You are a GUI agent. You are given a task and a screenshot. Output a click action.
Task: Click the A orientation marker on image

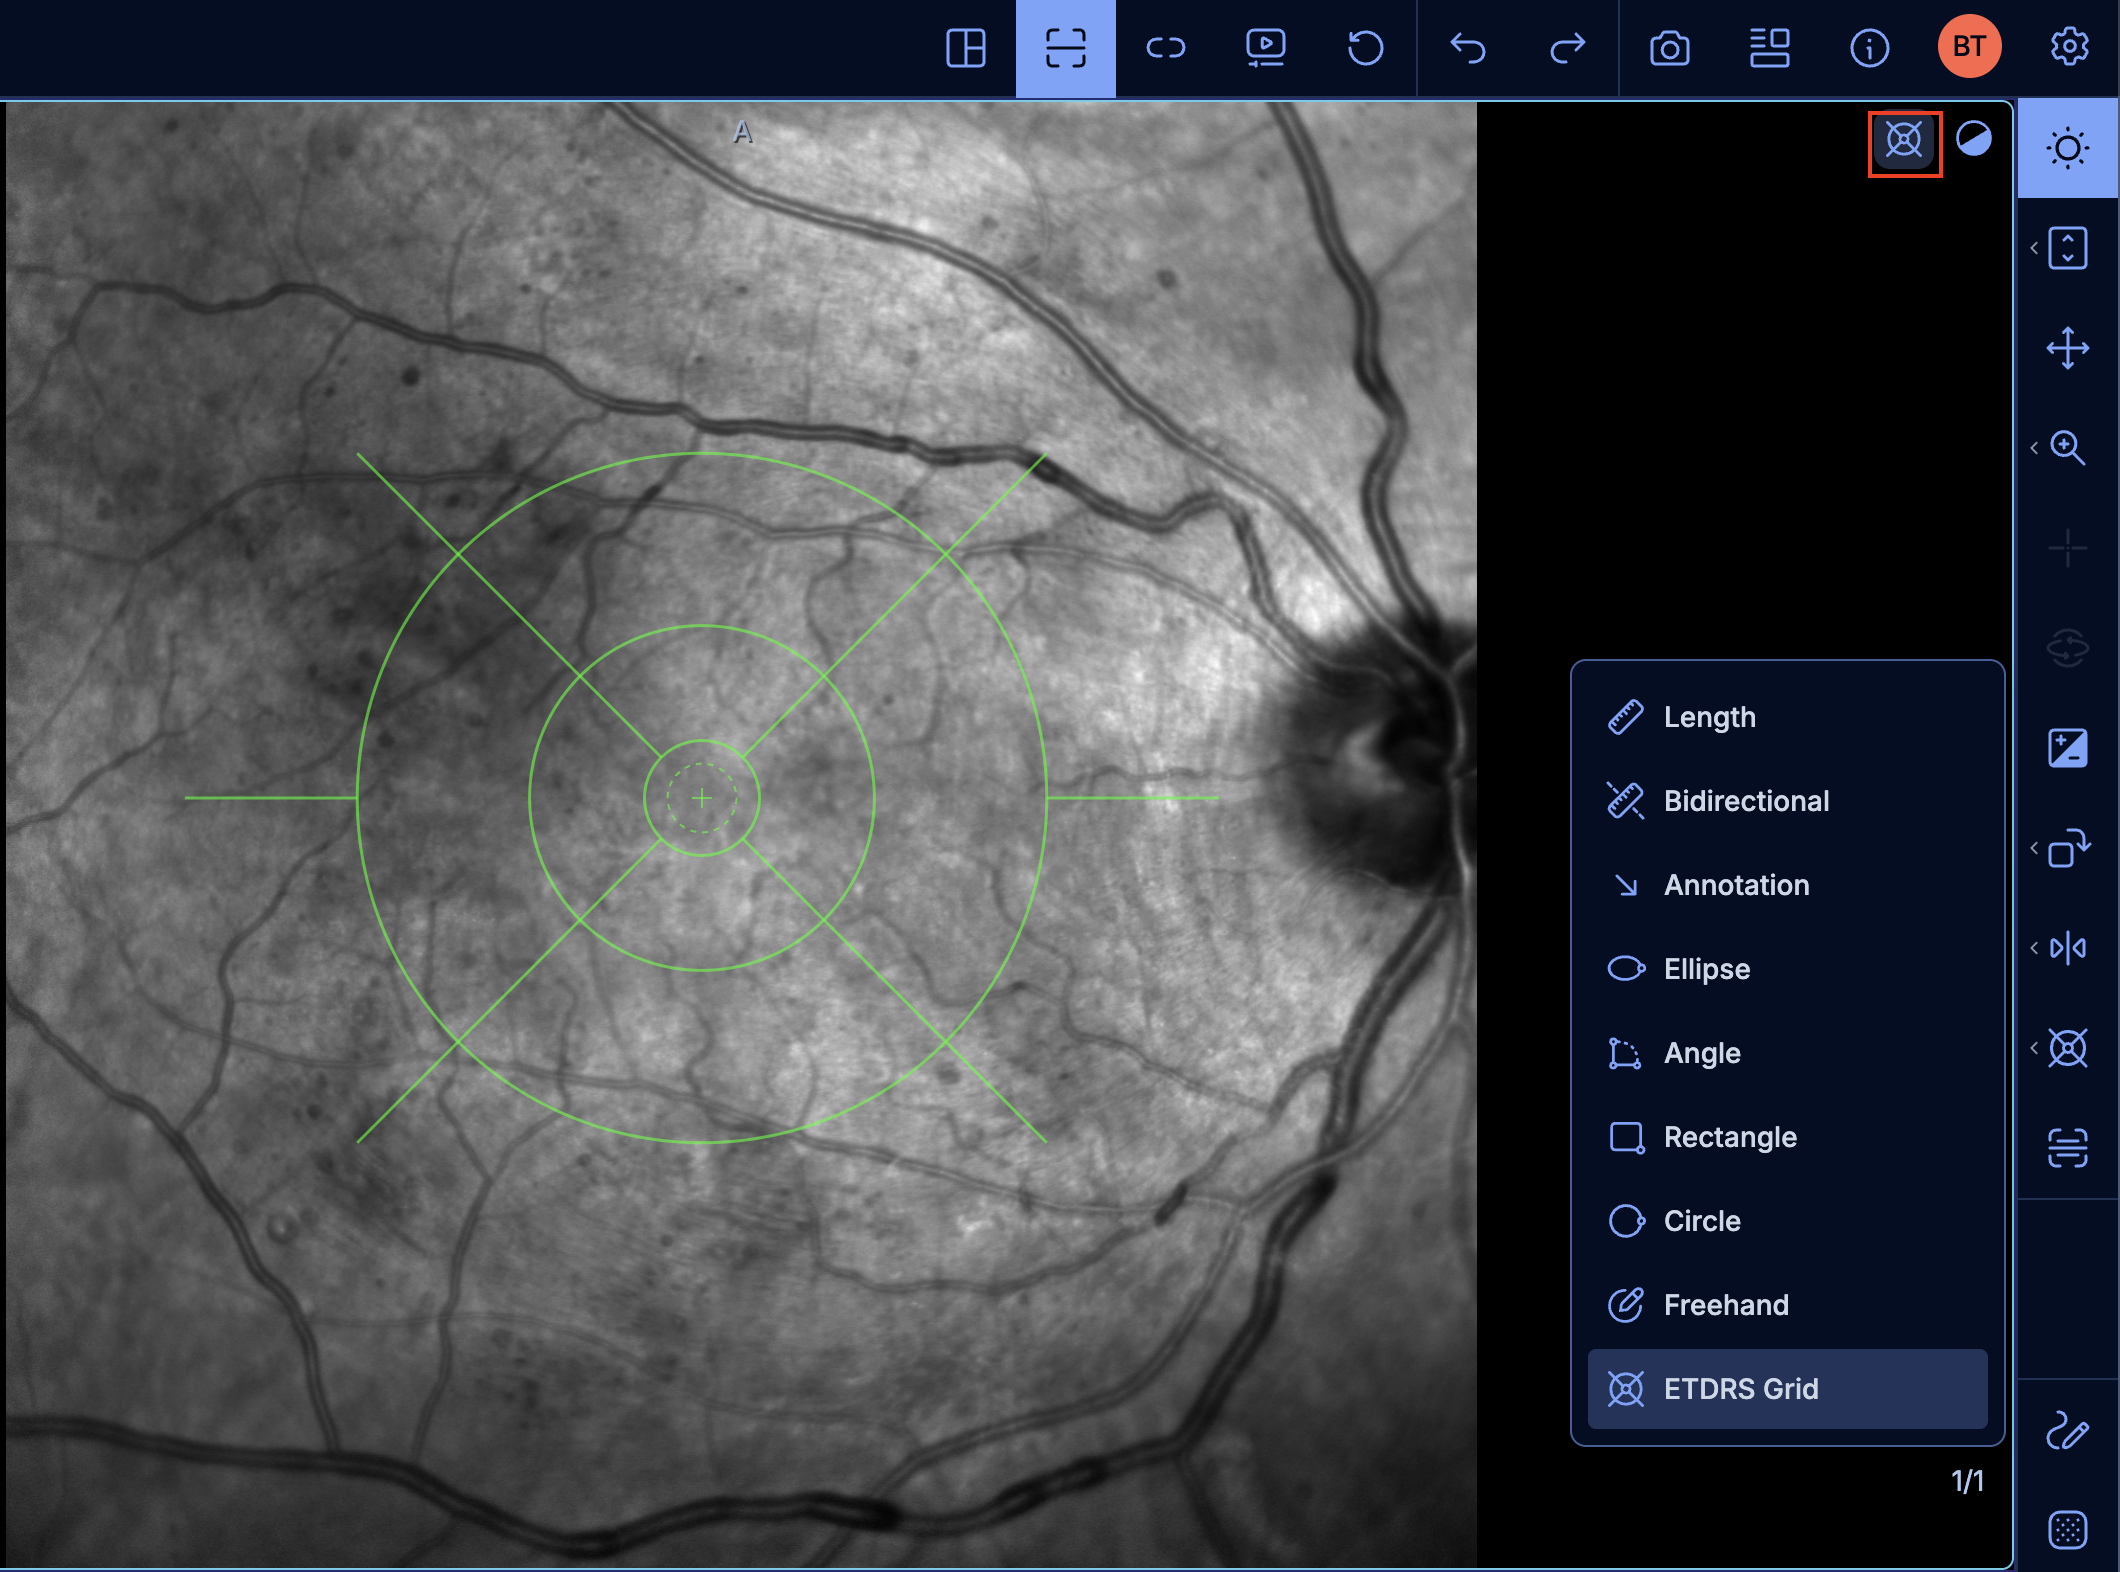[742, 132]
